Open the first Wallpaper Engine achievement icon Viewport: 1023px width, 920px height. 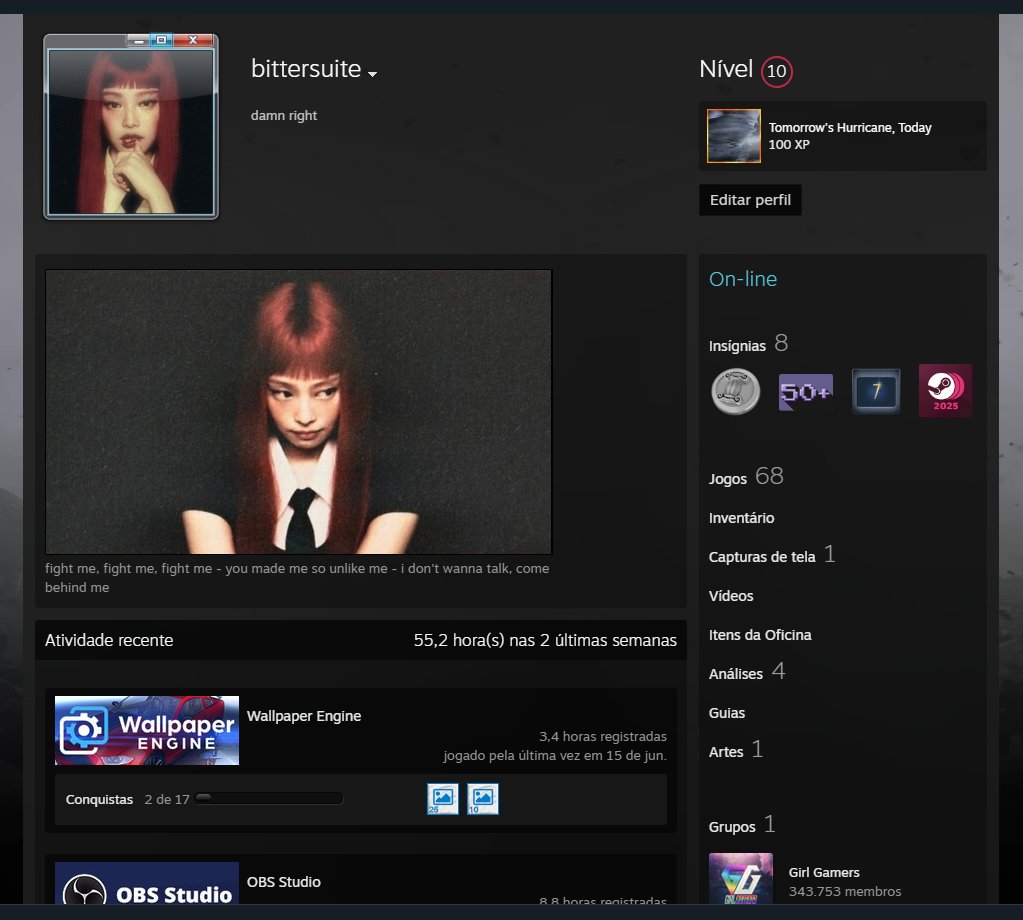(442, 799)
